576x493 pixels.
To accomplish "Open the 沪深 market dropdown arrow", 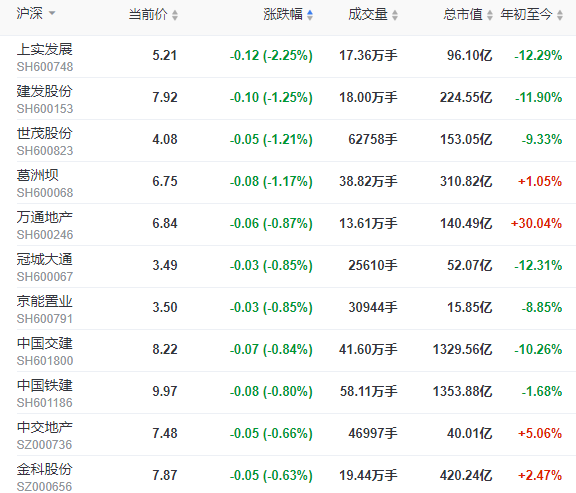I will pos(52,13).
